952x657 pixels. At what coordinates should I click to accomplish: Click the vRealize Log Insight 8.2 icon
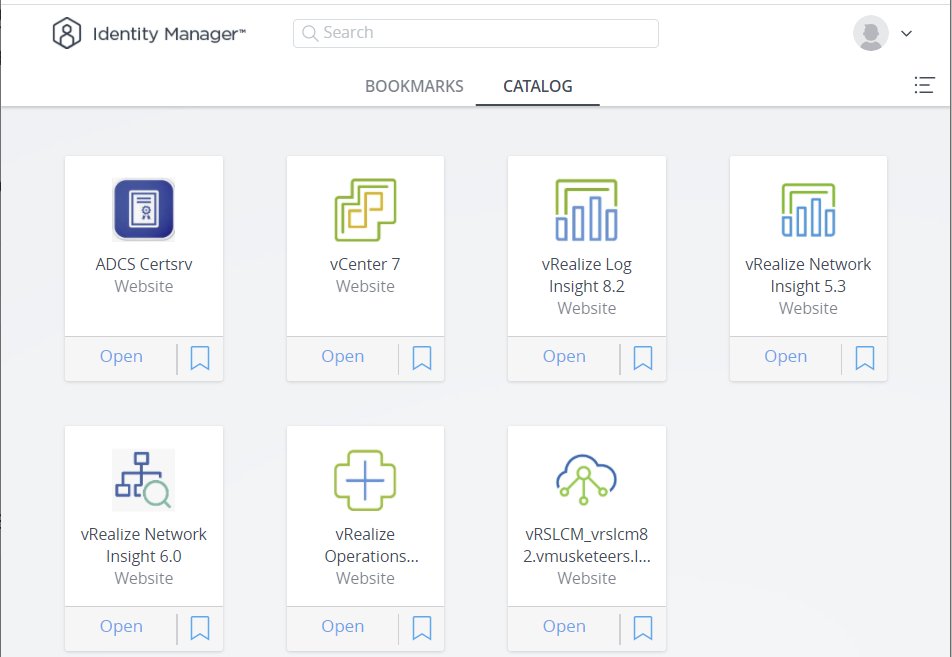586,209
